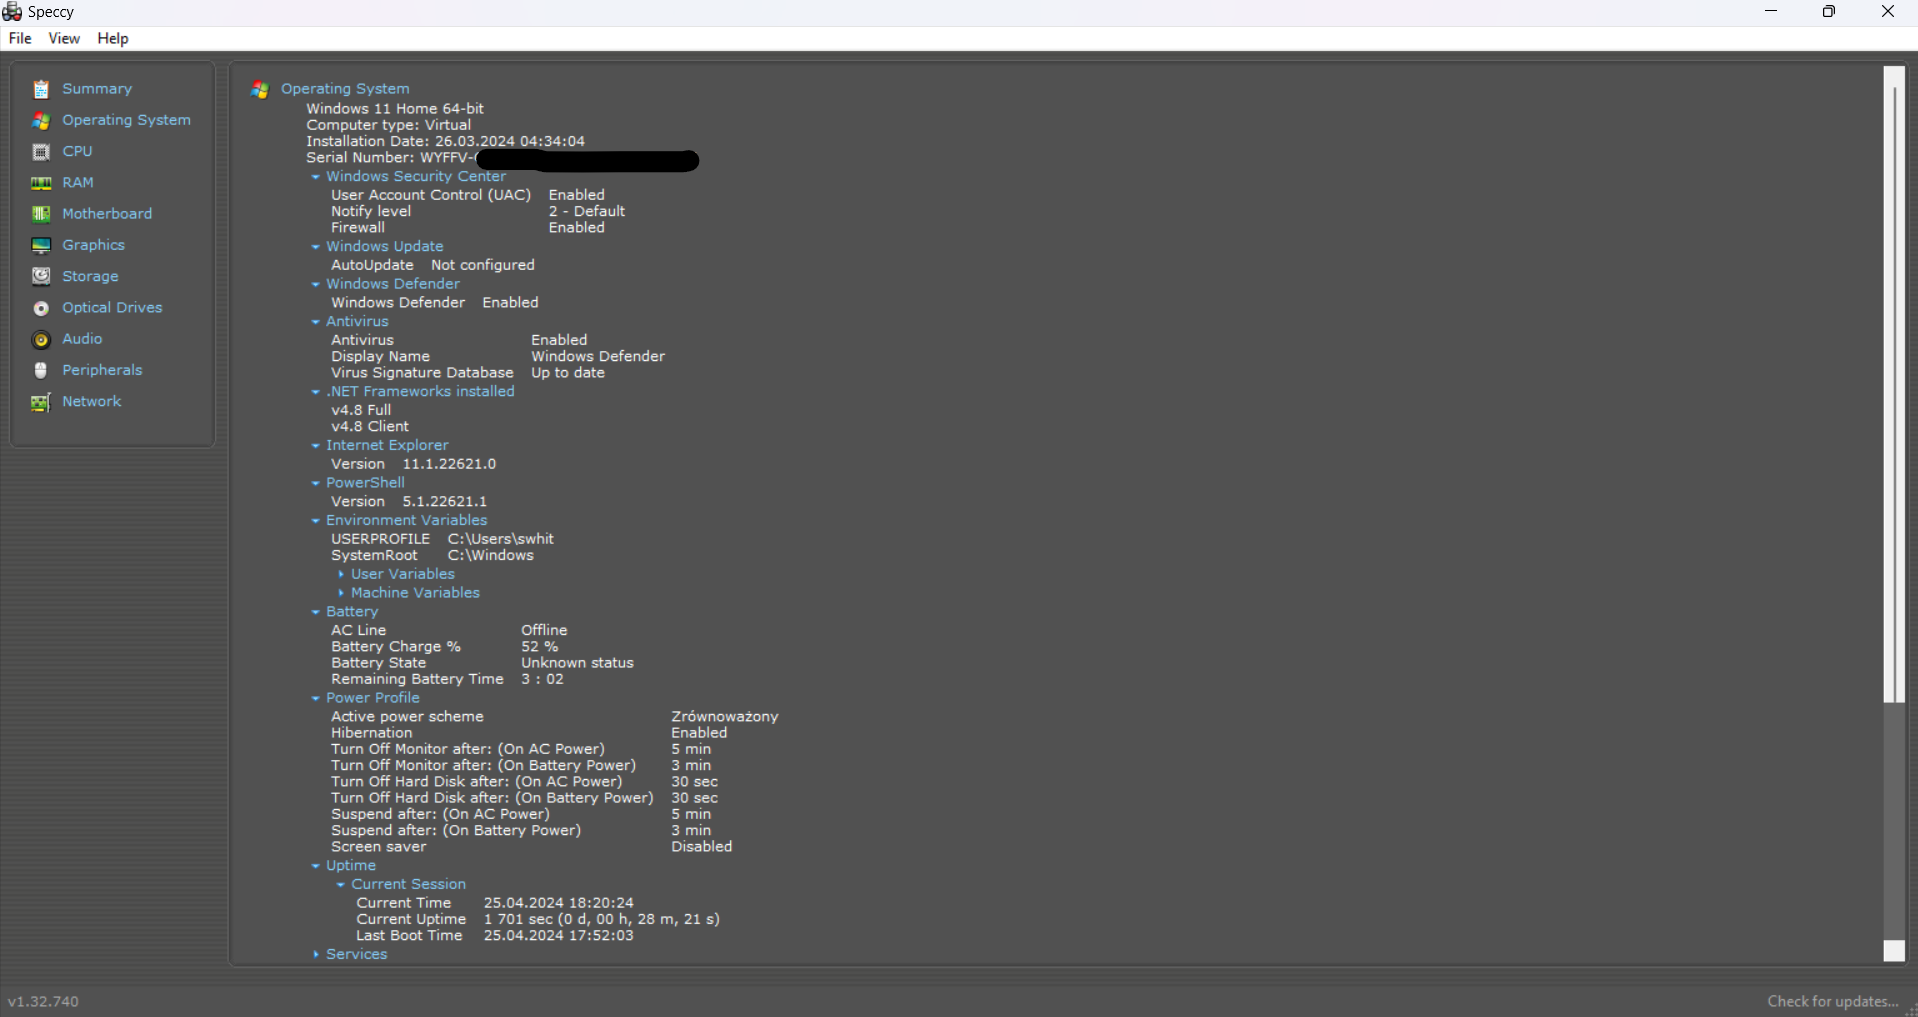Open the Storage disk icon
This screenshot has height=1017, width=1918.
pyautogui.click(x=41, y=277)
